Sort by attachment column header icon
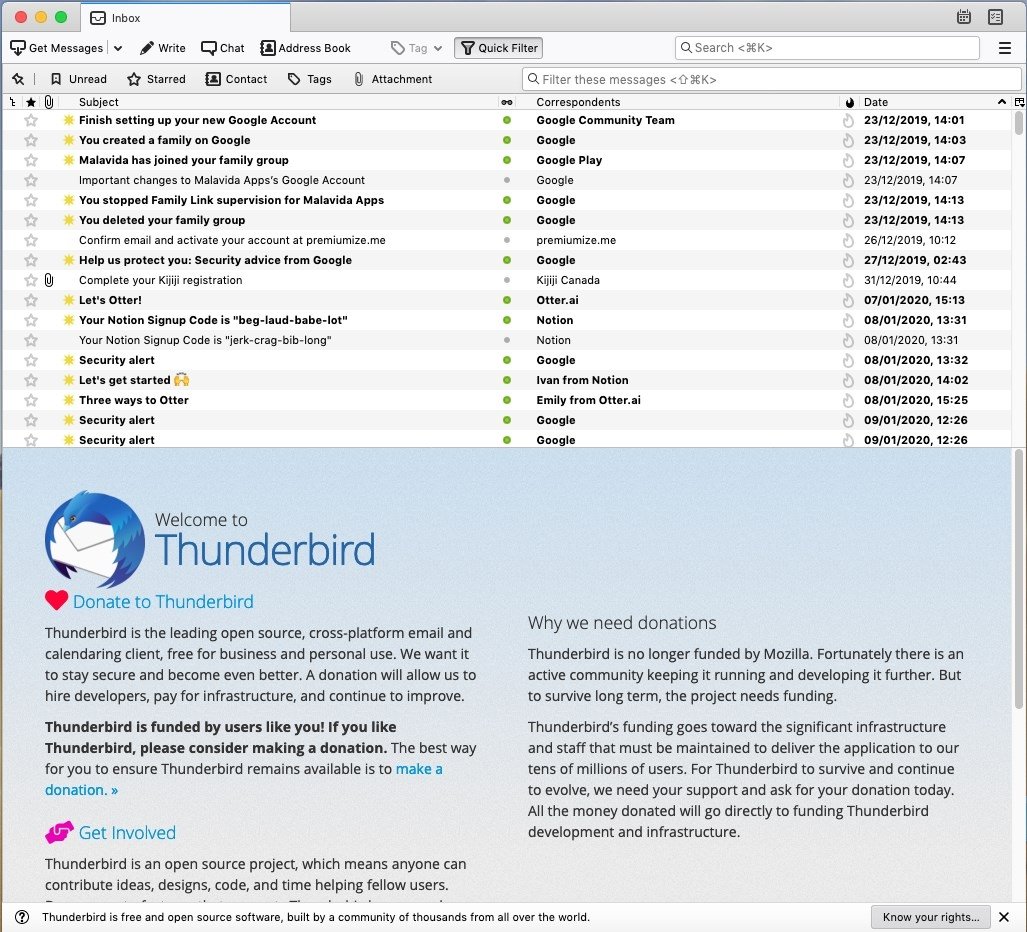The width and height of the screenshot is (1027, 932). (49, 102)
